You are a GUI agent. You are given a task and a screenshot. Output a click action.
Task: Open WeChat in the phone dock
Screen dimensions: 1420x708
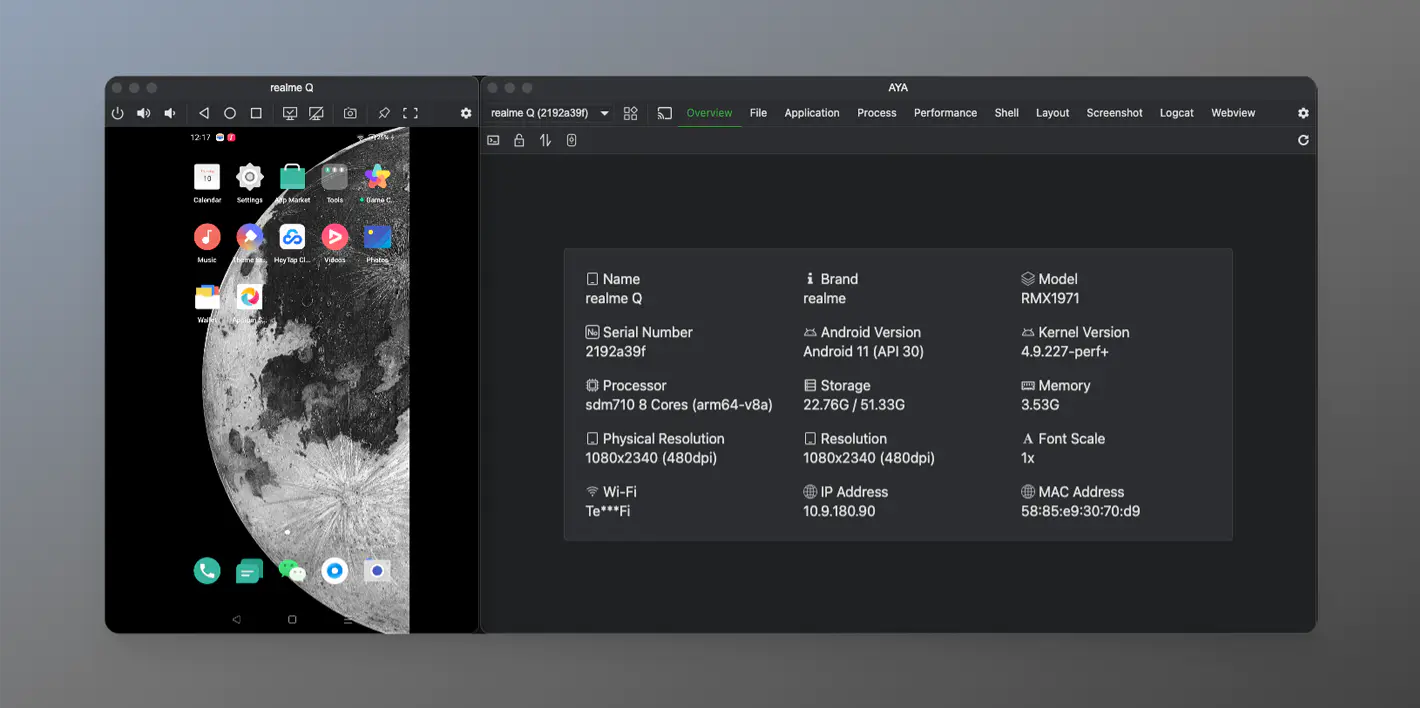click(x=292, y=570)
